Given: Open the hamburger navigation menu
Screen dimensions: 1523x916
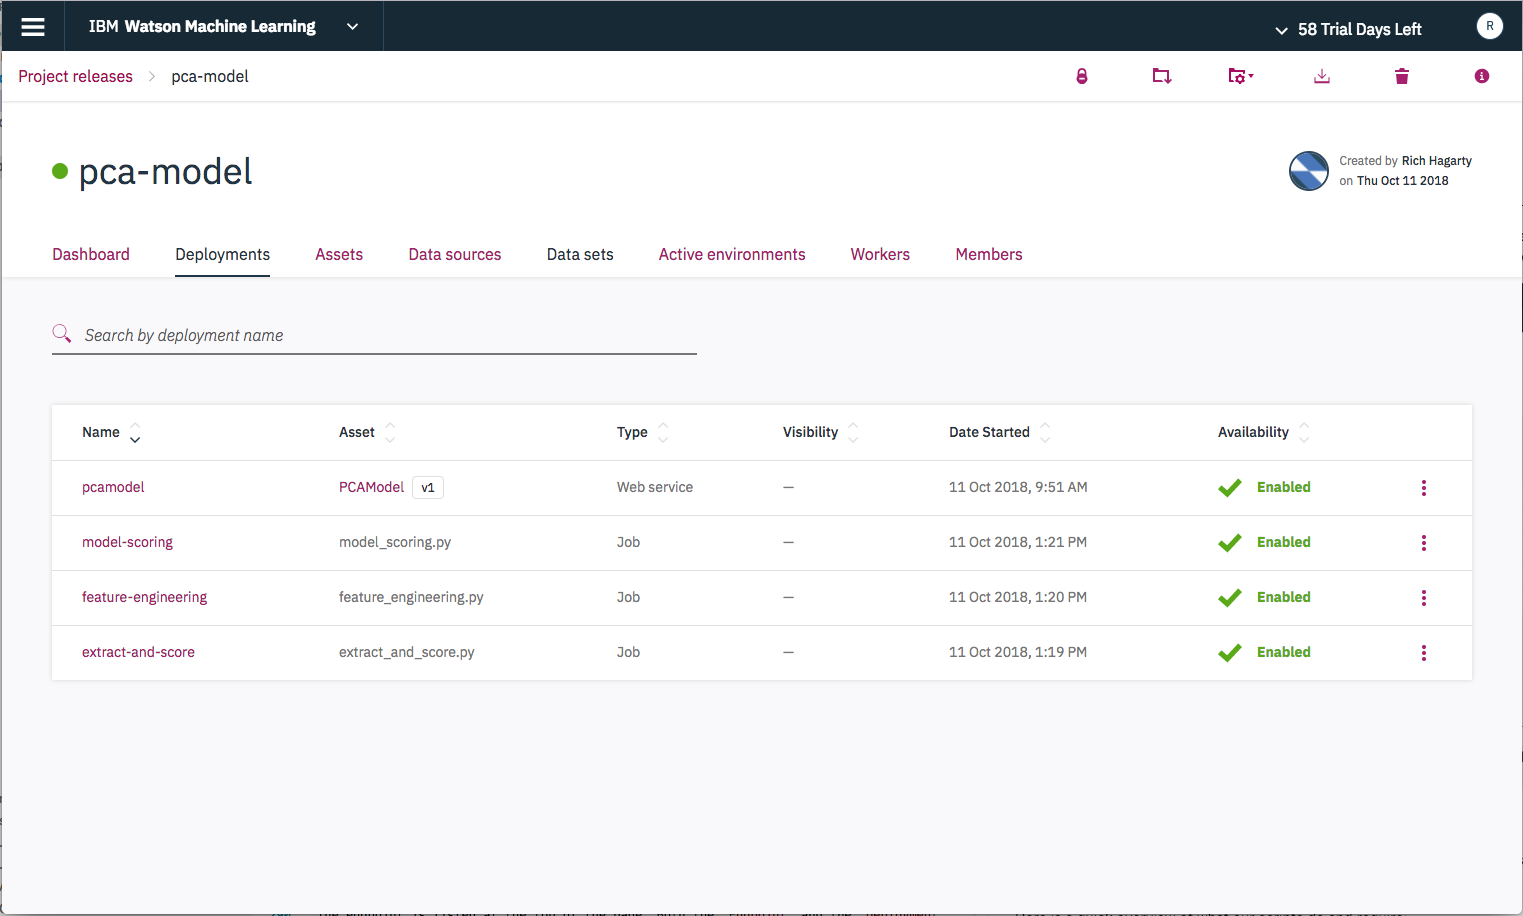Looking at the screenshot, I should (x=33, y=27).
